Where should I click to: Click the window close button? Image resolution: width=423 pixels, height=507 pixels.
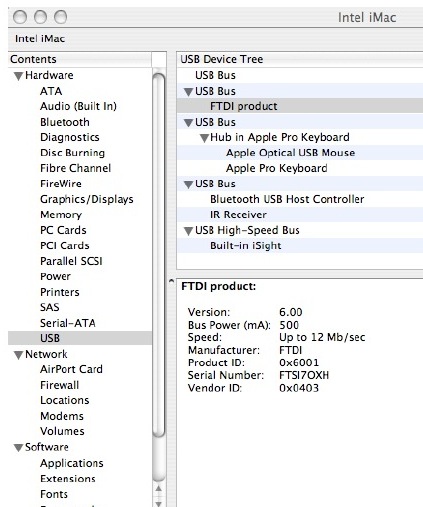20,17
